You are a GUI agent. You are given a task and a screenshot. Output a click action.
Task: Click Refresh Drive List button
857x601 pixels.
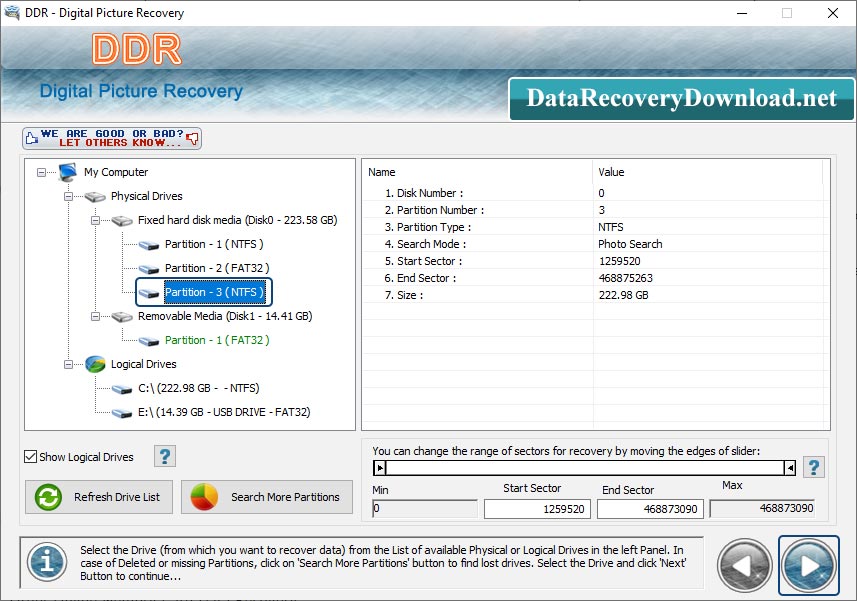click(99, 497)
